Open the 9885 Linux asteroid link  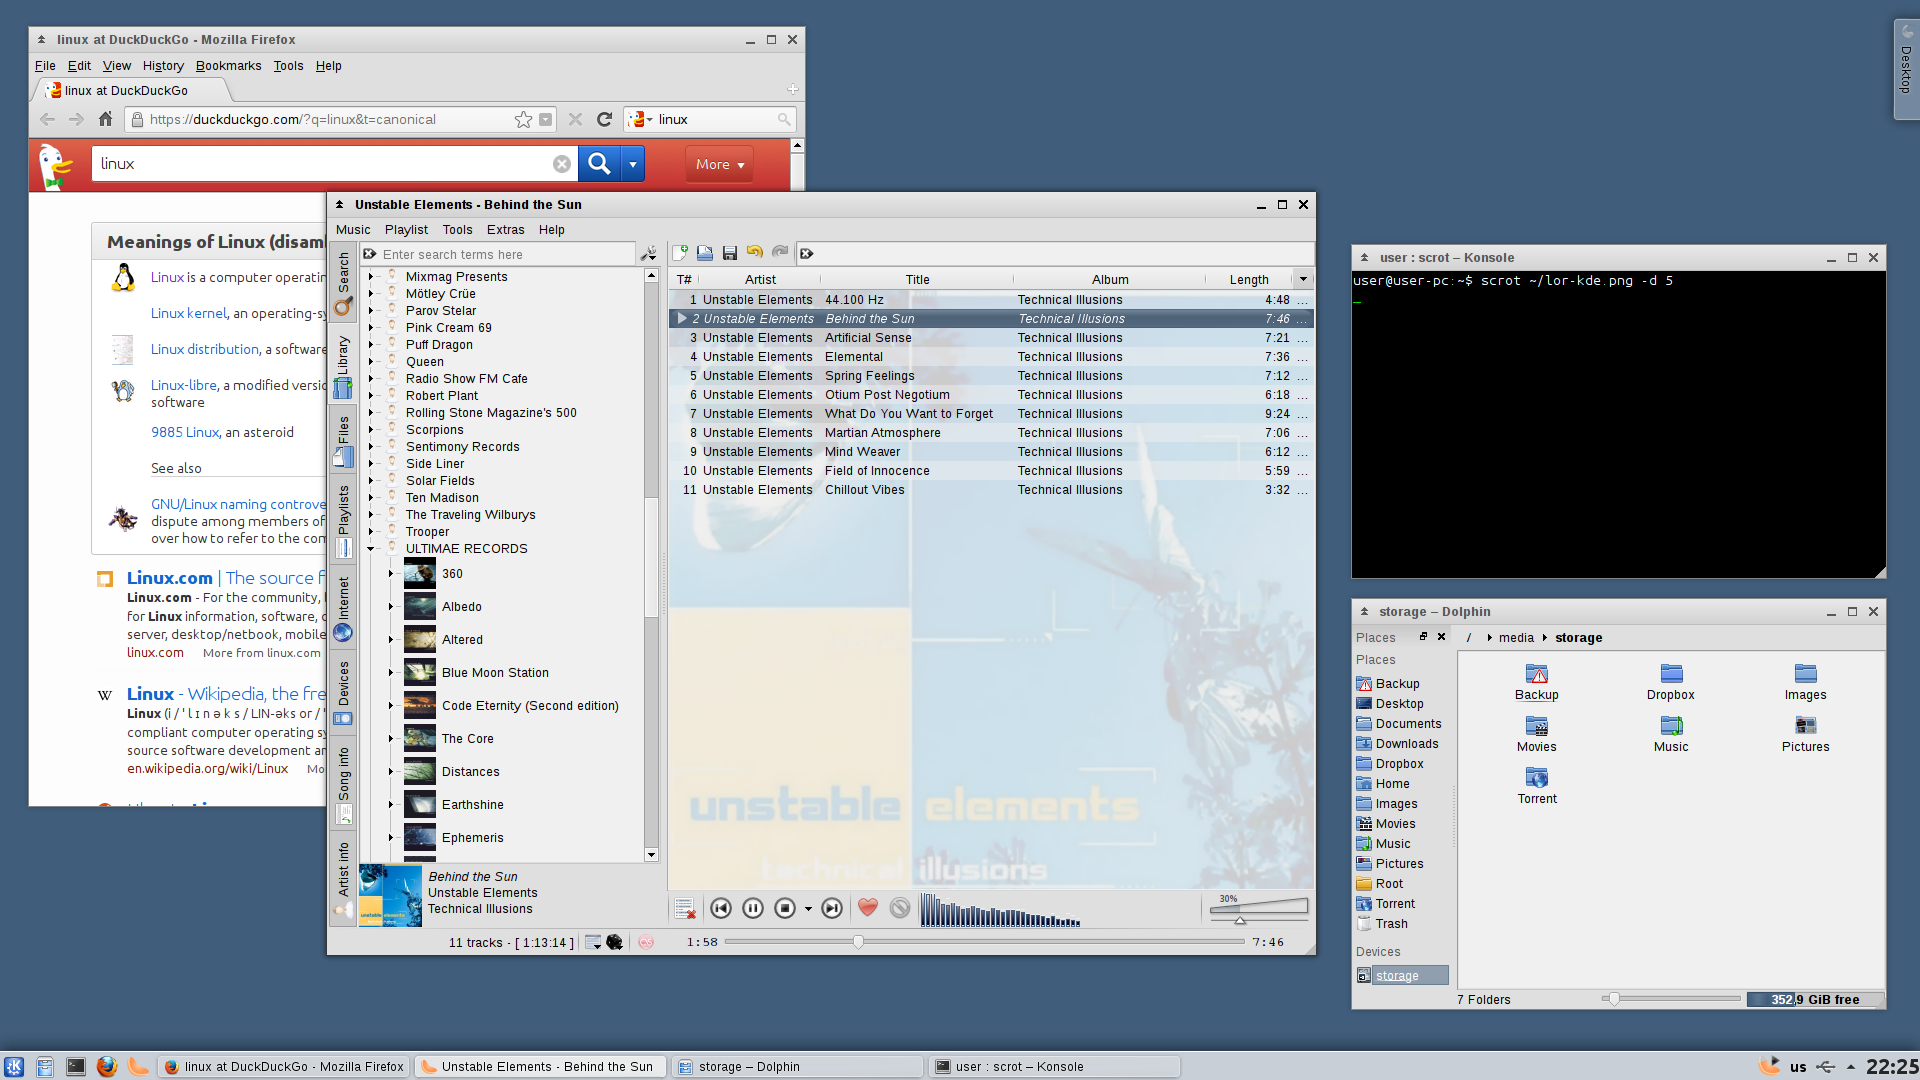(x=185, y=432)
